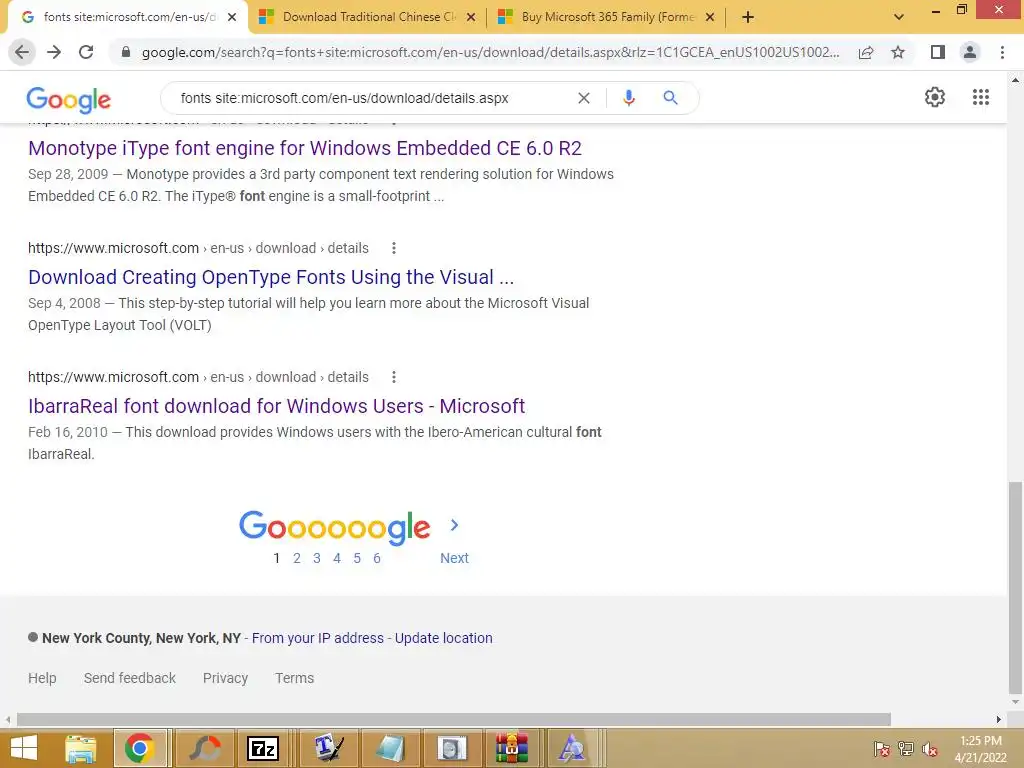The height and width of the screenshot is (768, 1024).
Task: Open Monotype iType font engine result
Action: pyautogui.click(x=305, y=148)
